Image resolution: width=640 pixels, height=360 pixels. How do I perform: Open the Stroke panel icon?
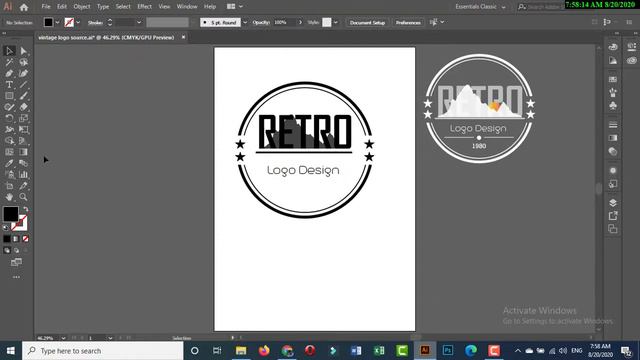[613, 124]
